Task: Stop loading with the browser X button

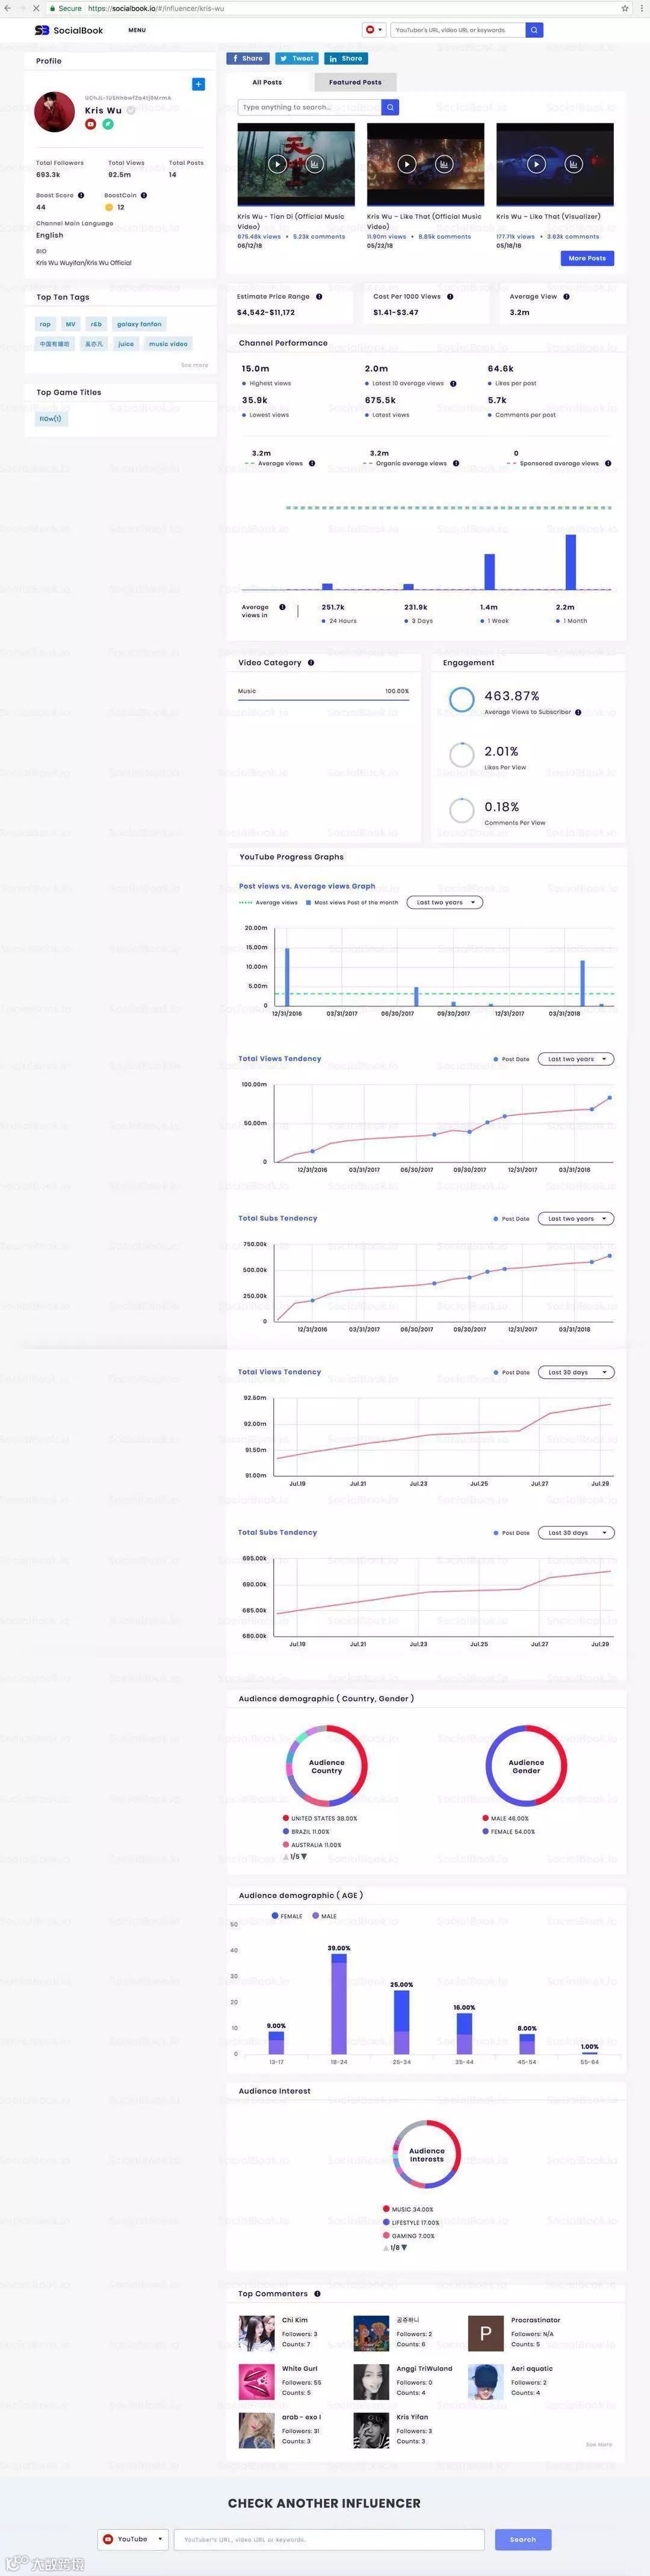Action: coord(36,8)
